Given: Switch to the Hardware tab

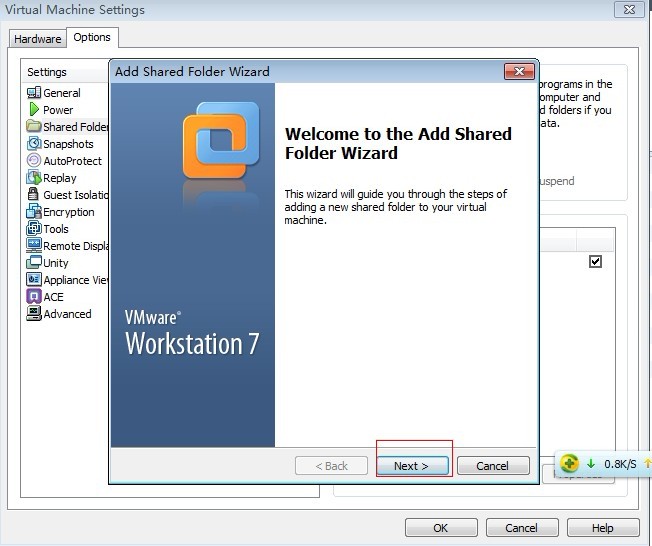Looking at the screenshot, I should point(38,39).
